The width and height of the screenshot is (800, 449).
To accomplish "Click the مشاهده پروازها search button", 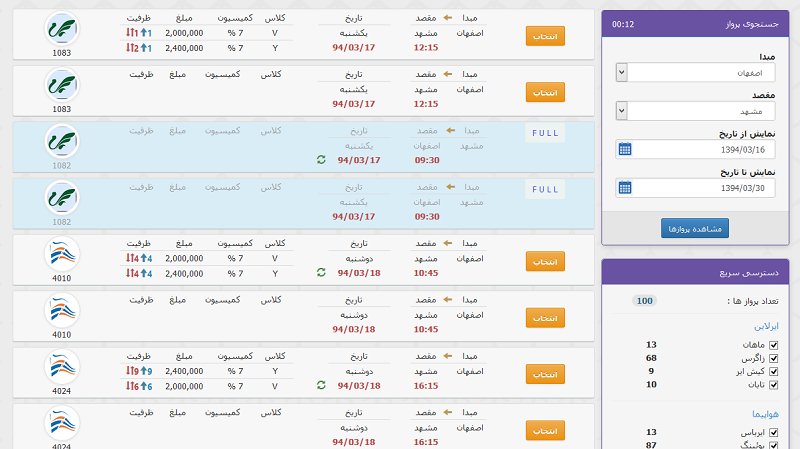I will coord(695,229).
